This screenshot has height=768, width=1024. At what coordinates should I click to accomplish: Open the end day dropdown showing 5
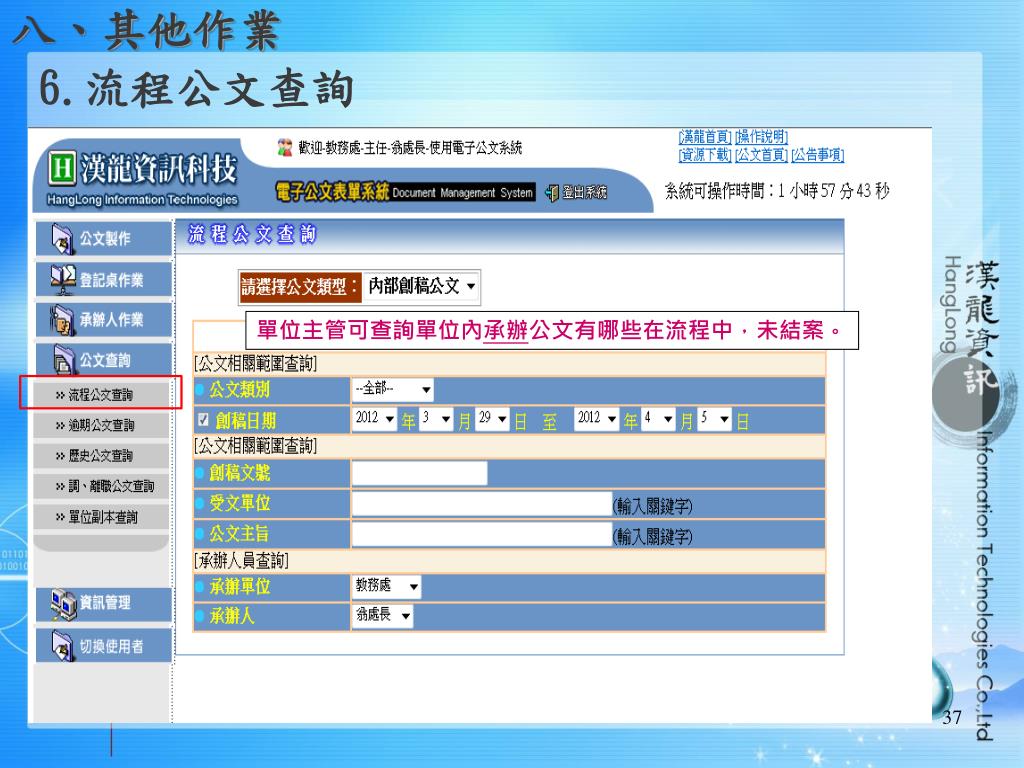coord(714,419)
